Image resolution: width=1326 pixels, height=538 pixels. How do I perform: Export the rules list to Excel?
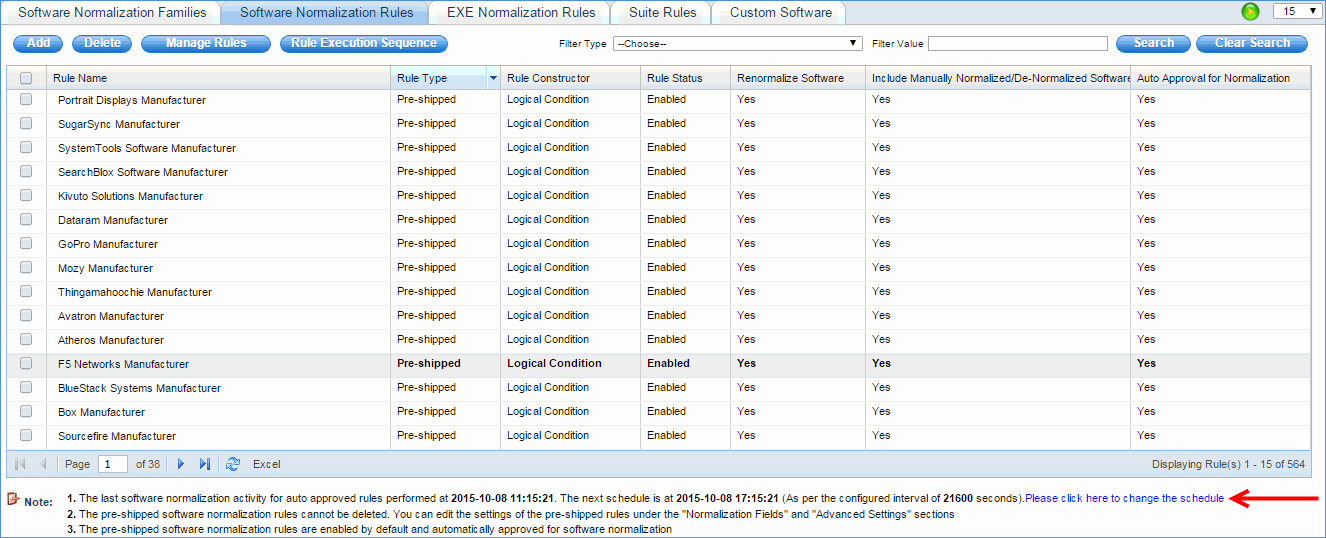pos(266,464)
